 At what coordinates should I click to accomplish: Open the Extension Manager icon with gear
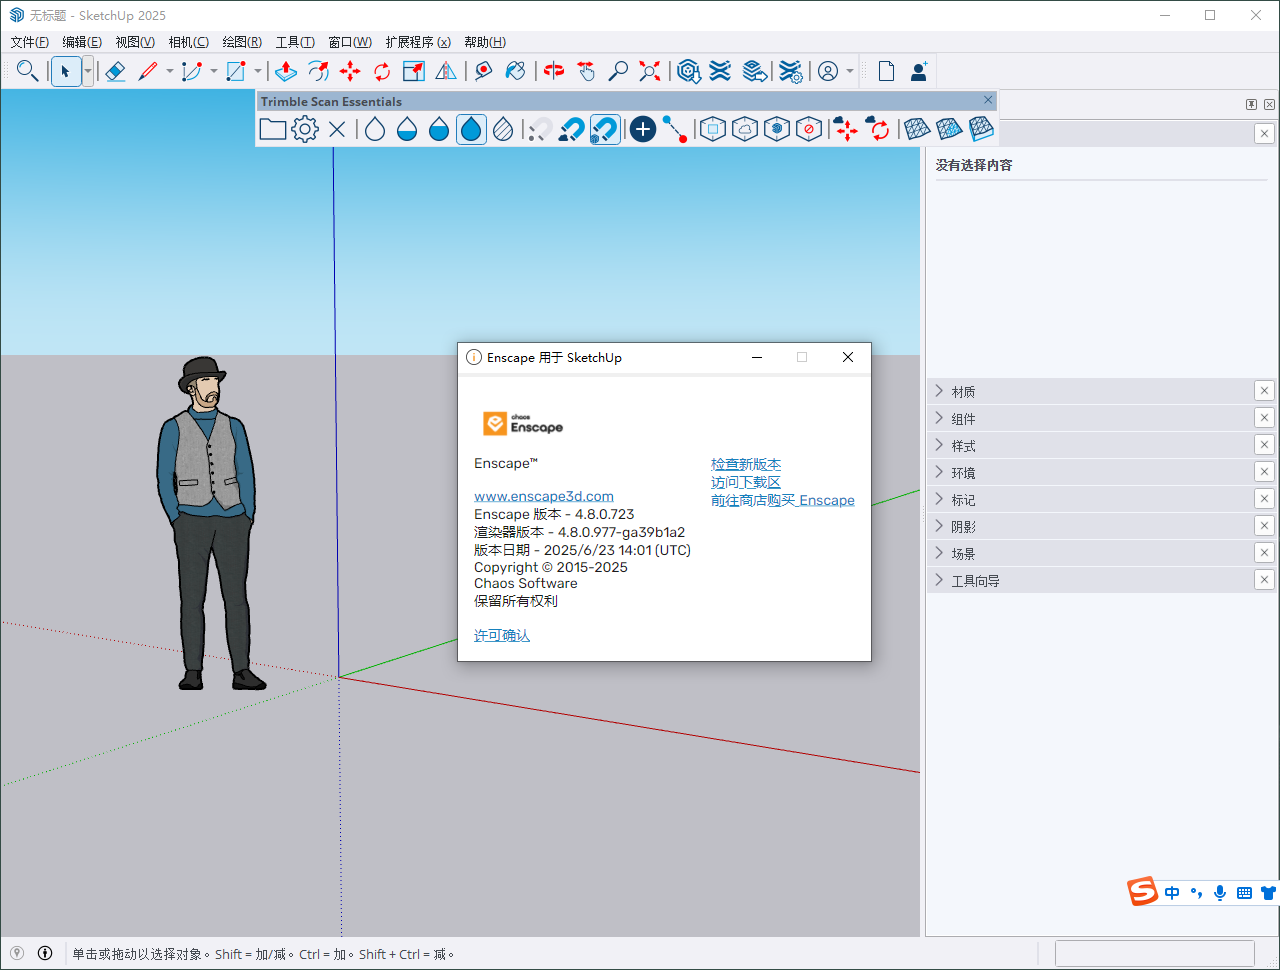790,71
